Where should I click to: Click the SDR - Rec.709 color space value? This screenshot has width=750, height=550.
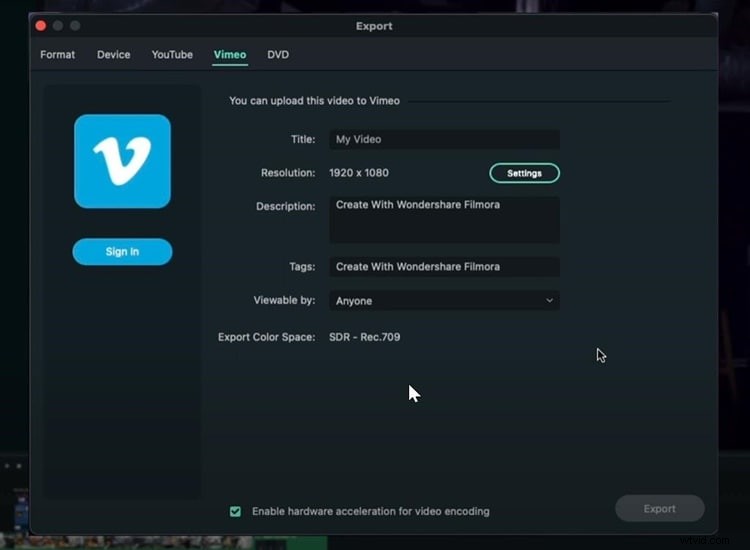pyautogui.click(x=365, y=337)
